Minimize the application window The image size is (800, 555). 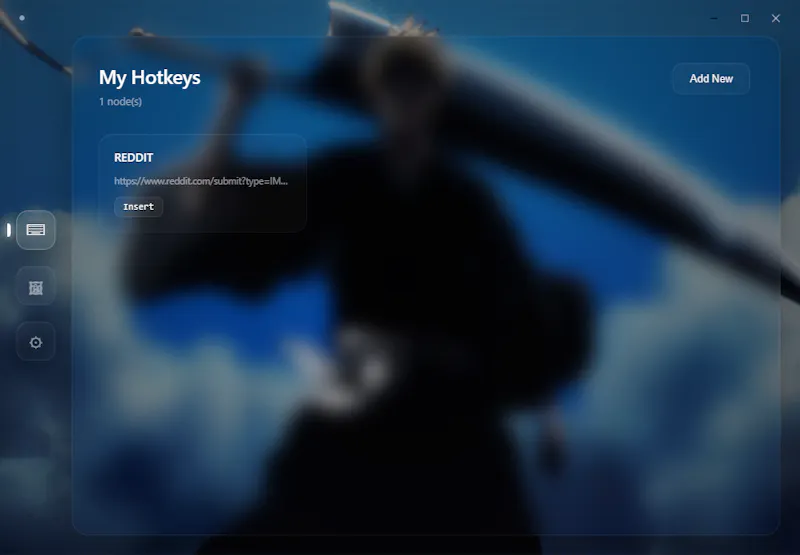714,18
